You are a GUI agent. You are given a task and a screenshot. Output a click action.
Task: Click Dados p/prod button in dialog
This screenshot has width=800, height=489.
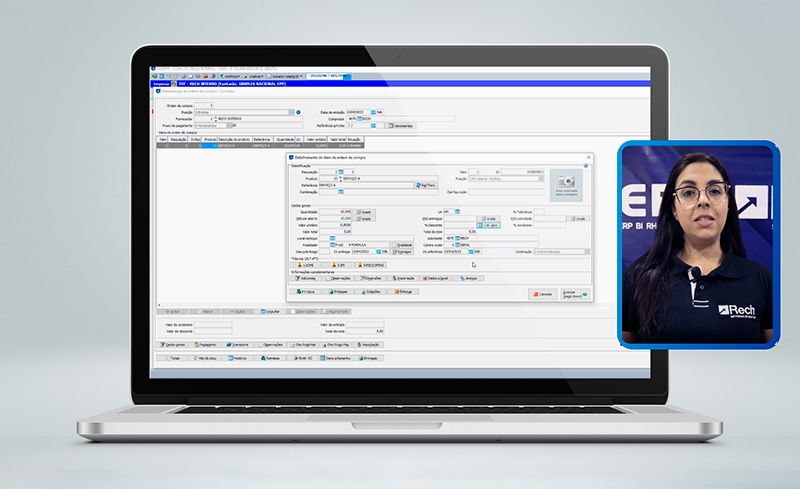(436, 278)
